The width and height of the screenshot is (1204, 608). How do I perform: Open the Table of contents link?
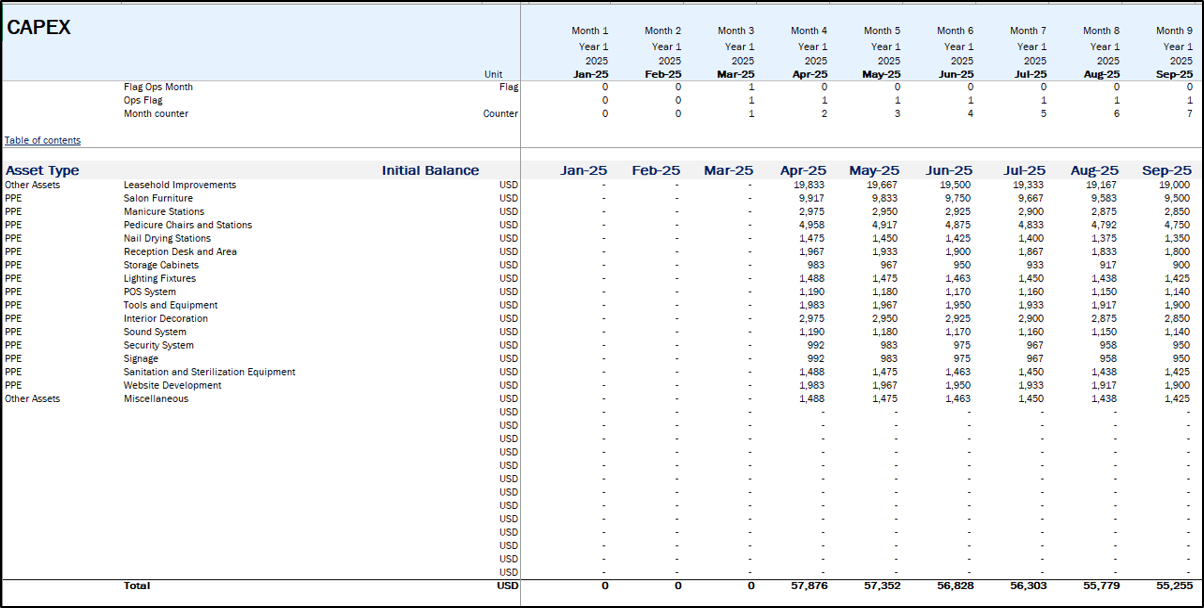(43, 141)
